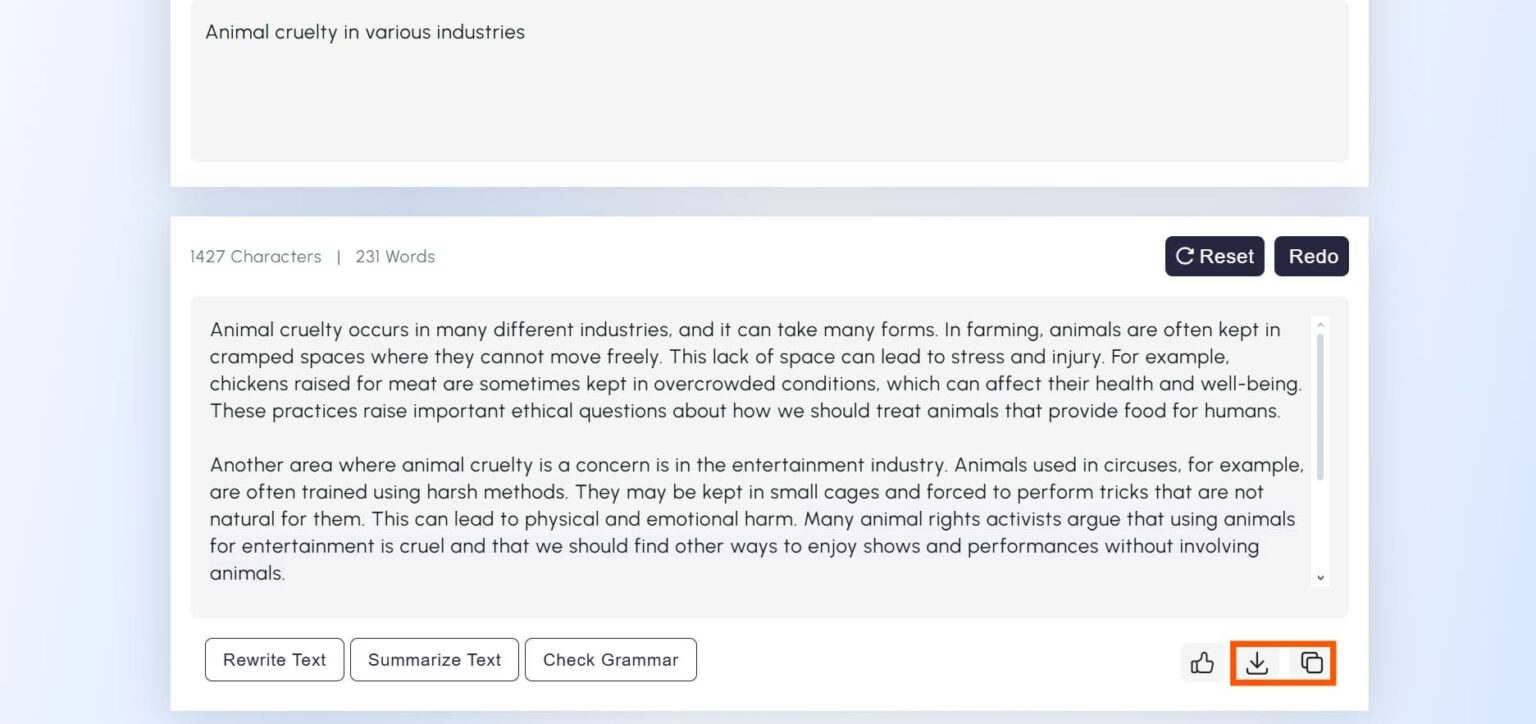Click the scrollbar up arrow in output box
The image size is (1536, 724).
pyautogui.click(x=1321, y=325)
